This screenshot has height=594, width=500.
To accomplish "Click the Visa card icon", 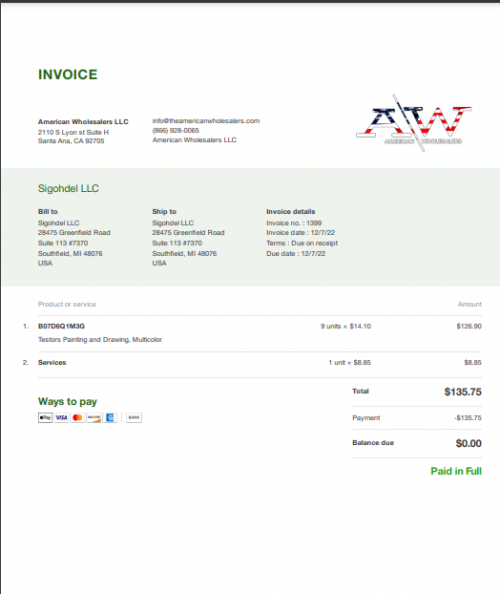I will [x=61, y=417].
